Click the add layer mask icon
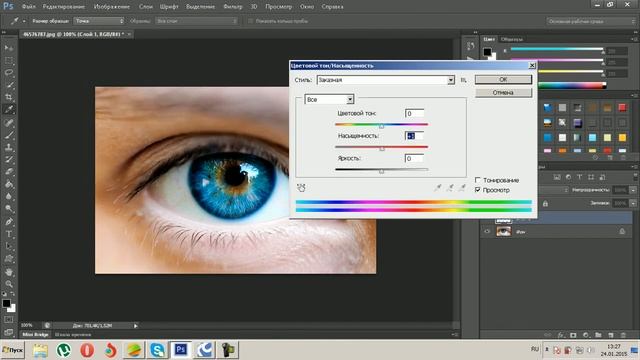This screenshot has height=360, width=640. [x=573, y=335]
